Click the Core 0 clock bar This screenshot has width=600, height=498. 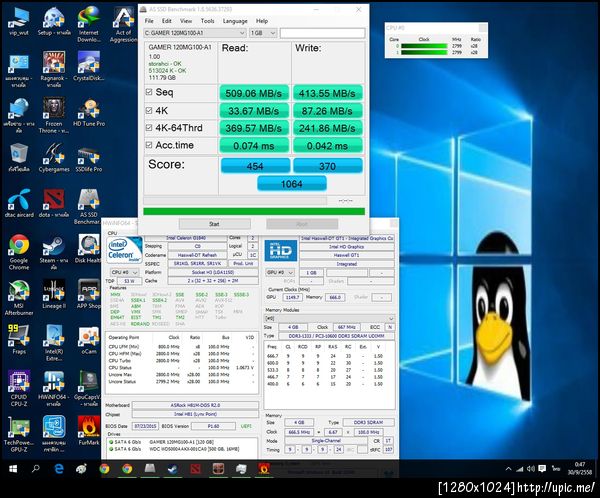point(424,46)
